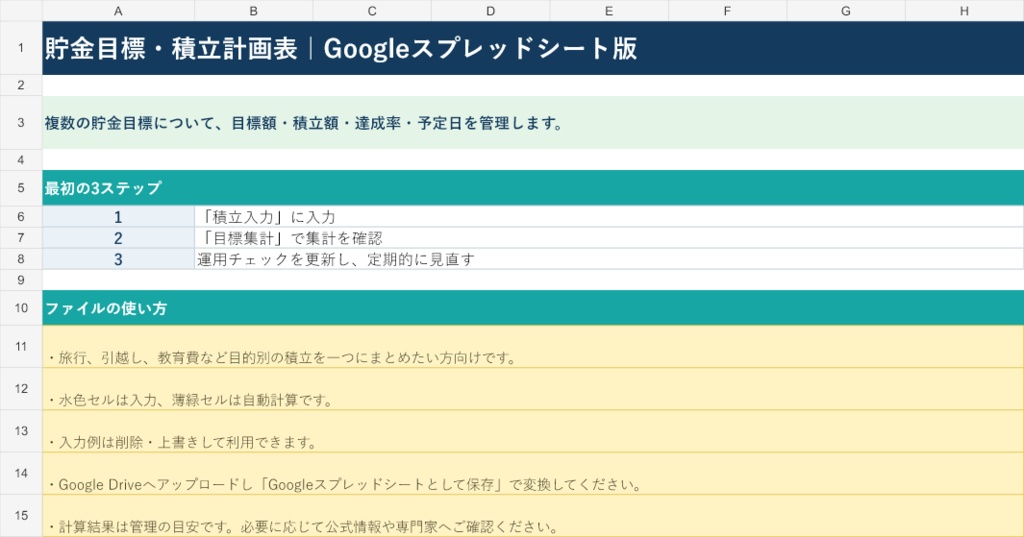Click the note 水色セルは入力、薄緑セルは自動計算です
The width and height of the screenshot is (1024, 537).
click(533, 389)
